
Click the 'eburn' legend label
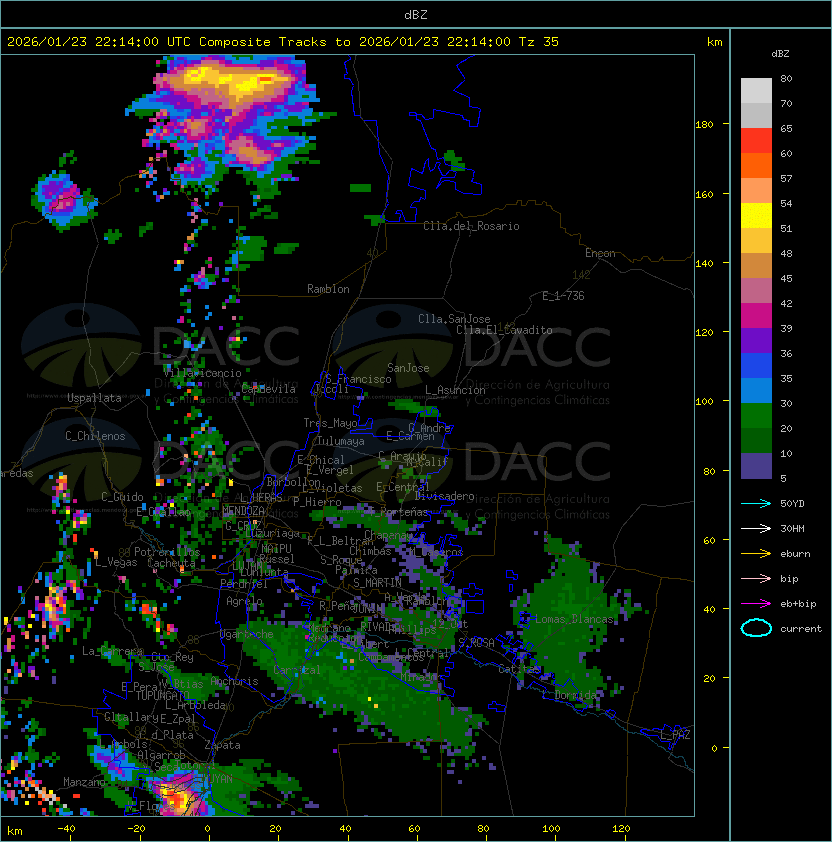(795, 554)
